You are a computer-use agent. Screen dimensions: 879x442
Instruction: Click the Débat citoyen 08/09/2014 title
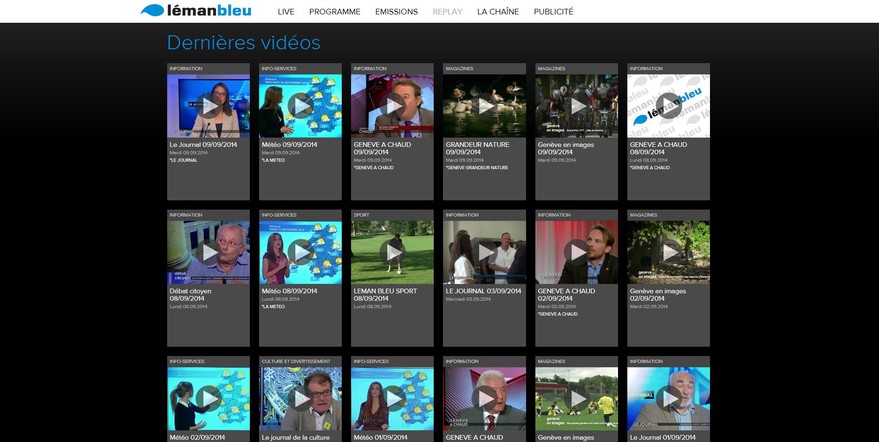pos(191,295)
